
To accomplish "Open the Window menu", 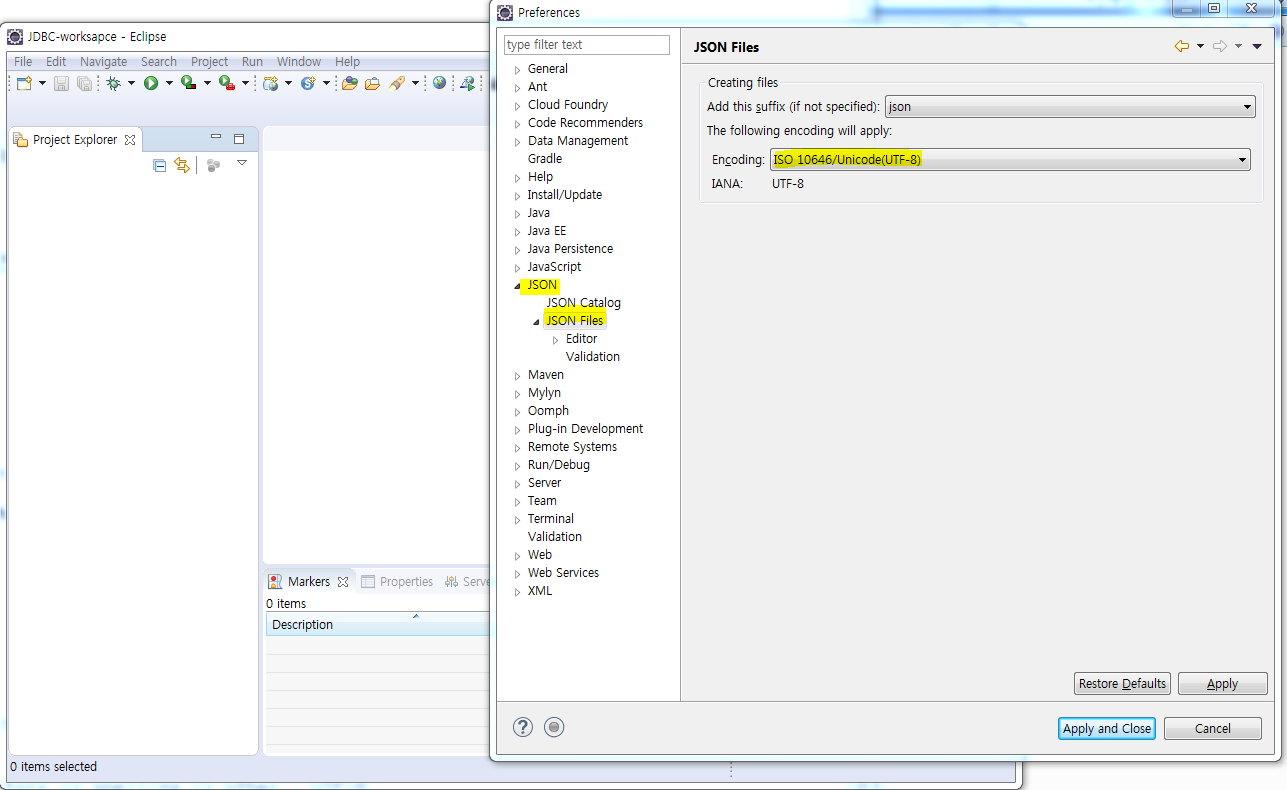I will pos(299,61).
